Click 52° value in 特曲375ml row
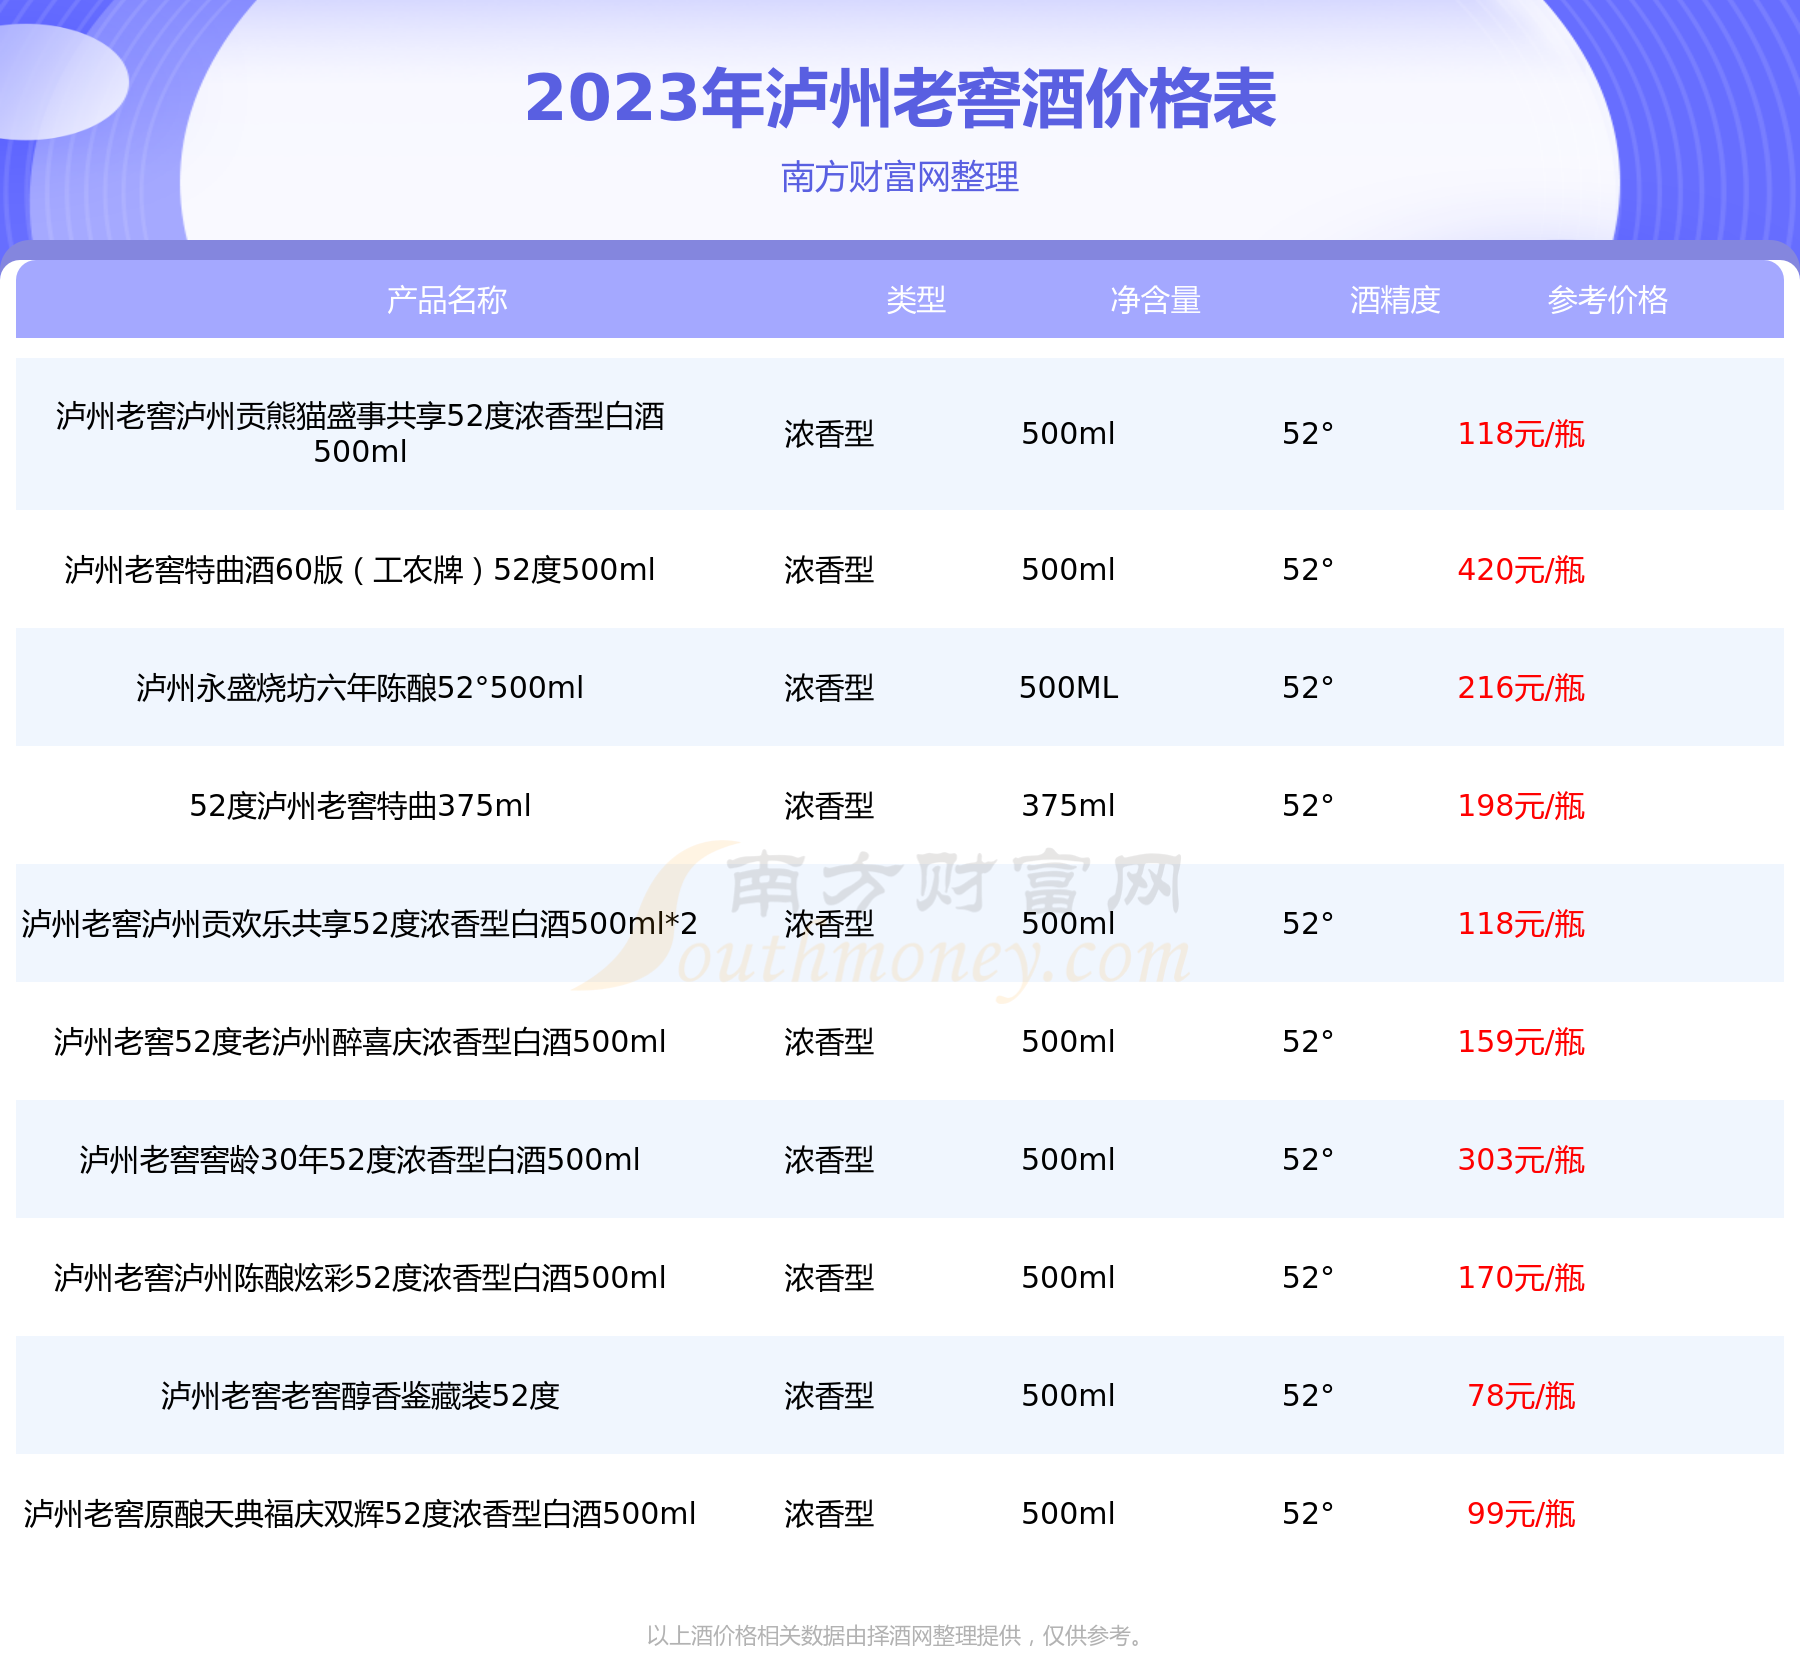The width and height of the screenshot is (1800, 1679). coord(1308,806)
